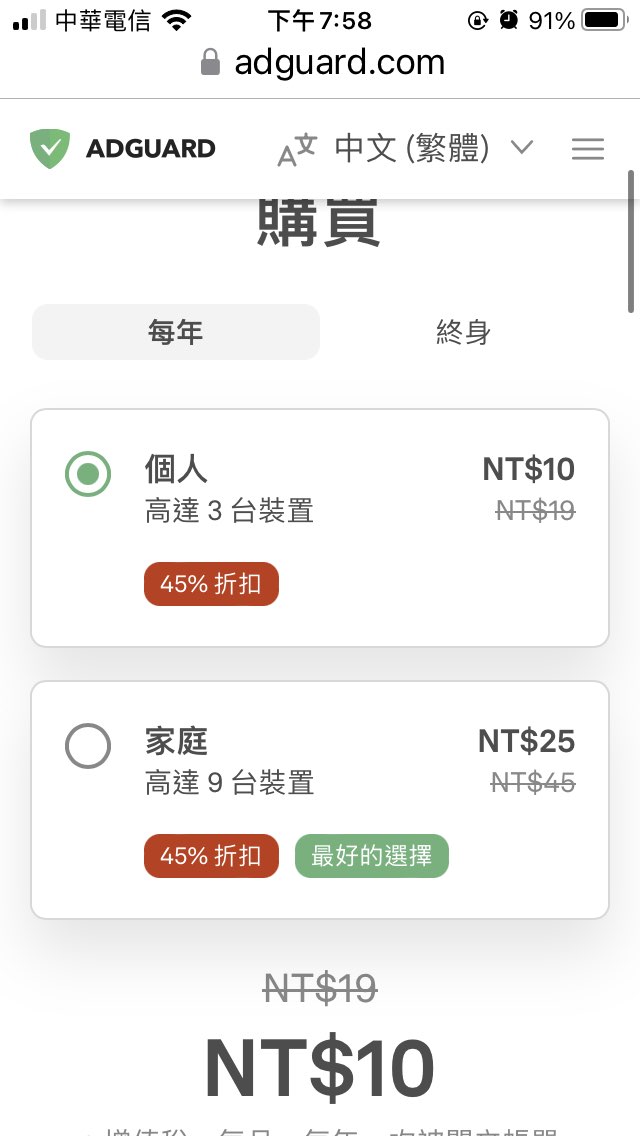Expand the 中文 (繁體) language dropdown
The height and width of the screenshot is (1136, 640).
tap(412, 149)
